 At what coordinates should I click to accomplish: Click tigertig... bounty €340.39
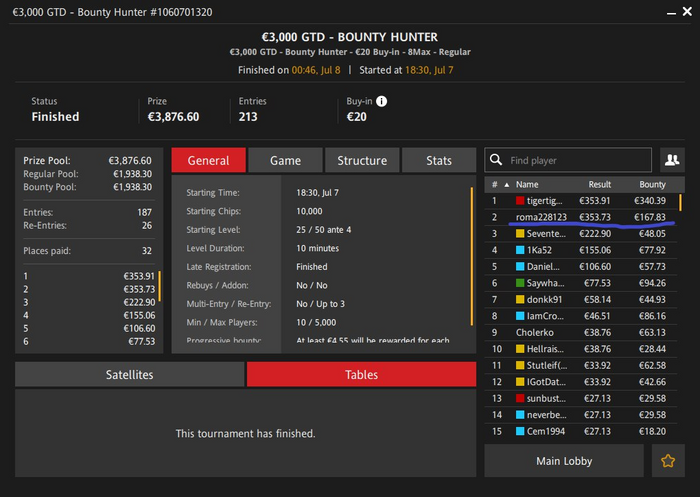[650, 200]
